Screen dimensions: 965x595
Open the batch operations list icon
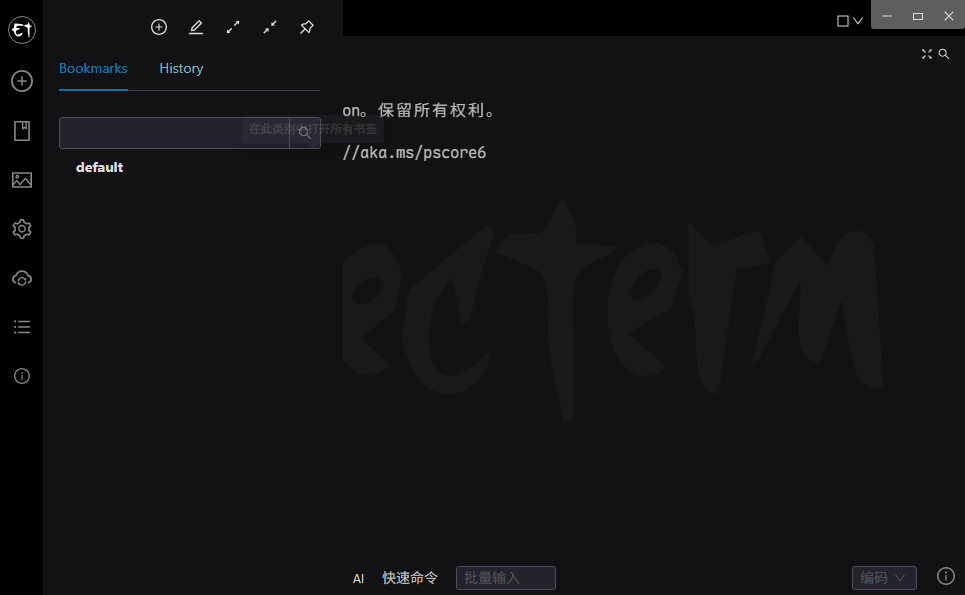(x=21, y=327)
